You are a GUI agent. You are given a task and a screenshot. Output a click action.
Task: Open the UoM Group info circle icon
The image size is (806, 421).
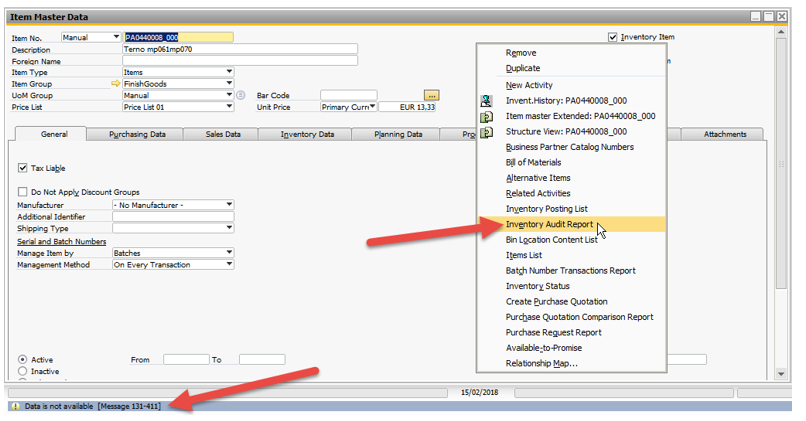point(241,95)
